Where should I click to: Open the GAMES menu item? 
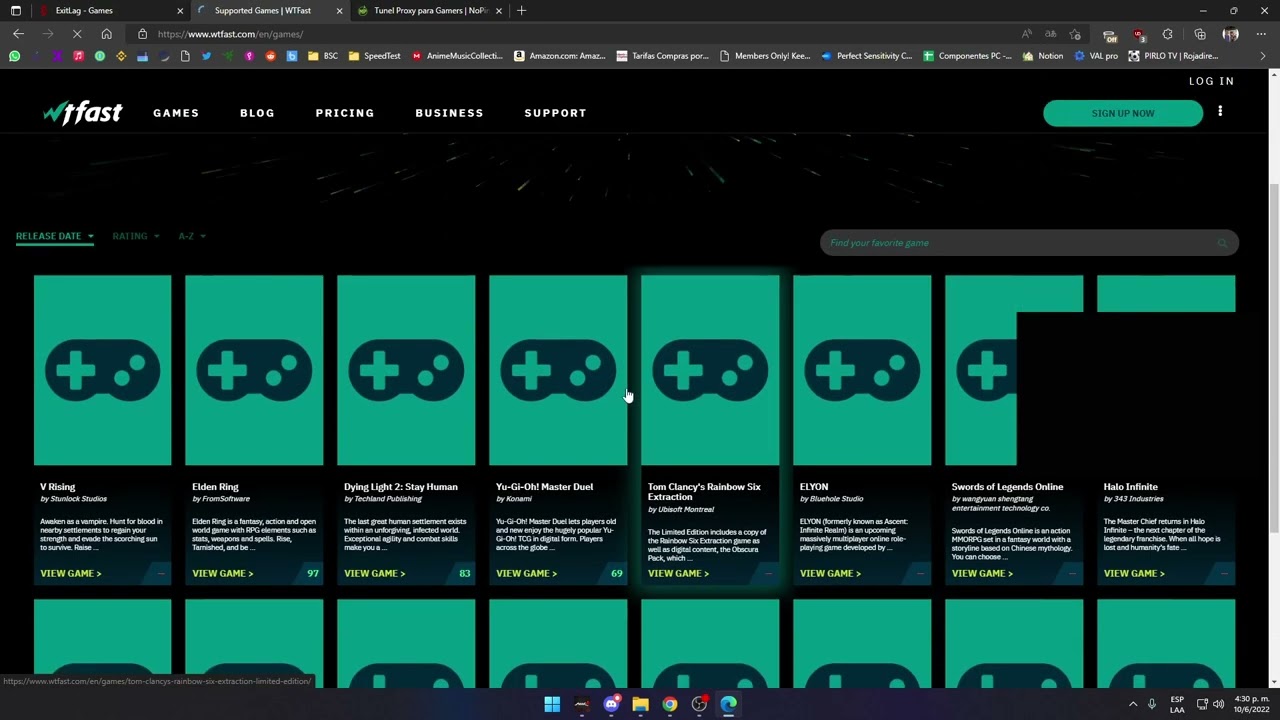click(x=176, y=113)
